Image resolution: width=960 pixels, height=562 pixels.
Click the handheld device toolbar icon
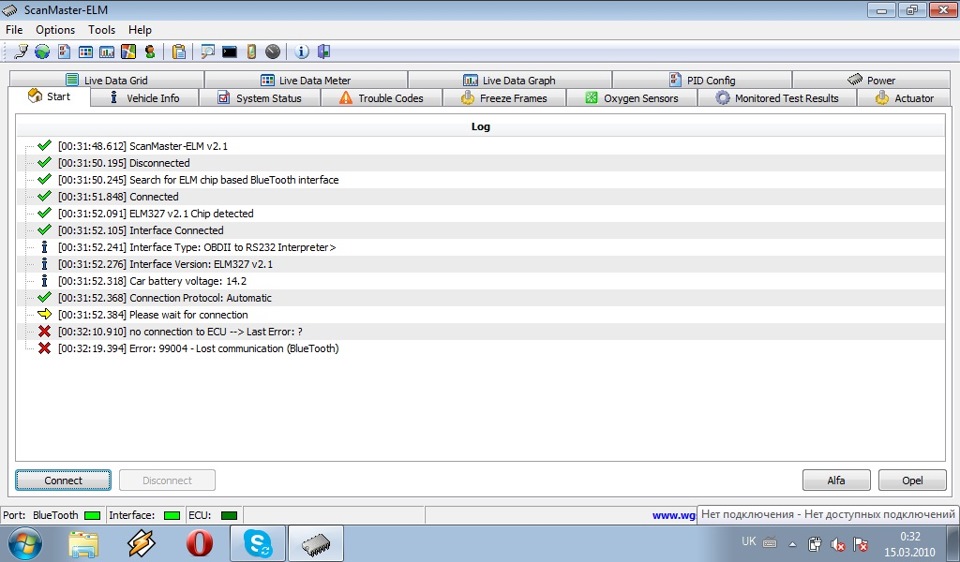251,51
